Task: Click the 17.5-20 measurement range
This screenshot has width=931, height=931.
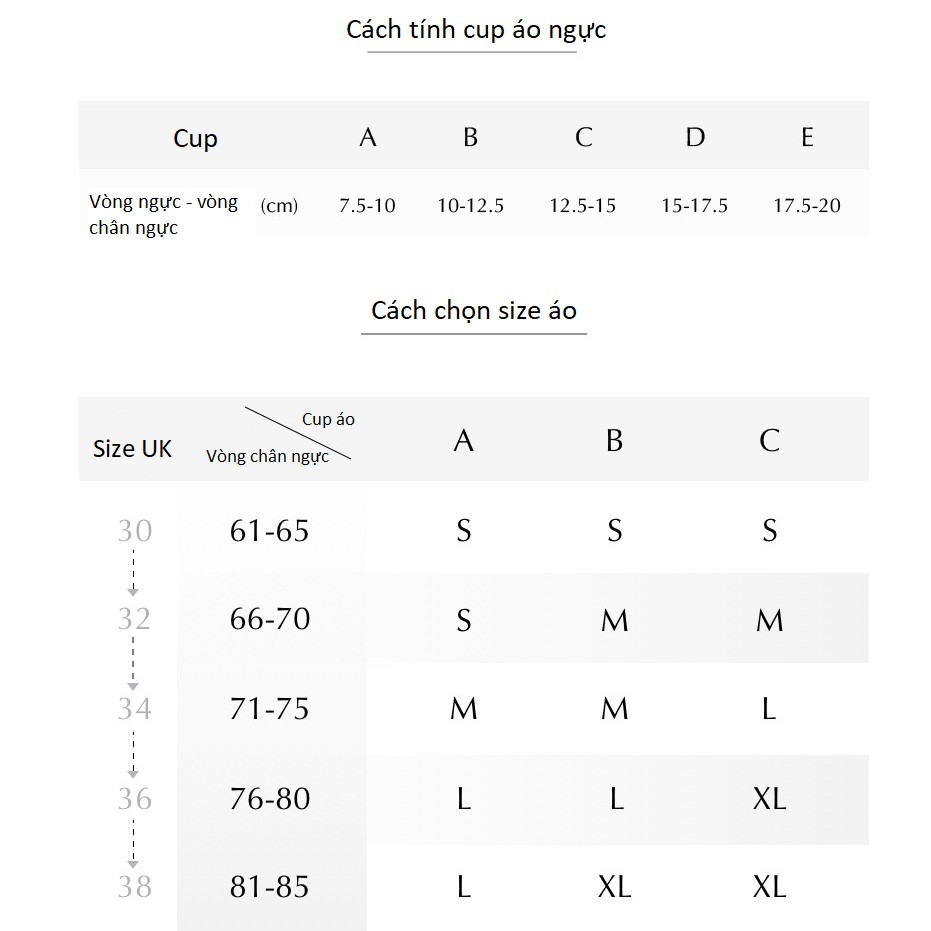Action: (x=807, y=206)
